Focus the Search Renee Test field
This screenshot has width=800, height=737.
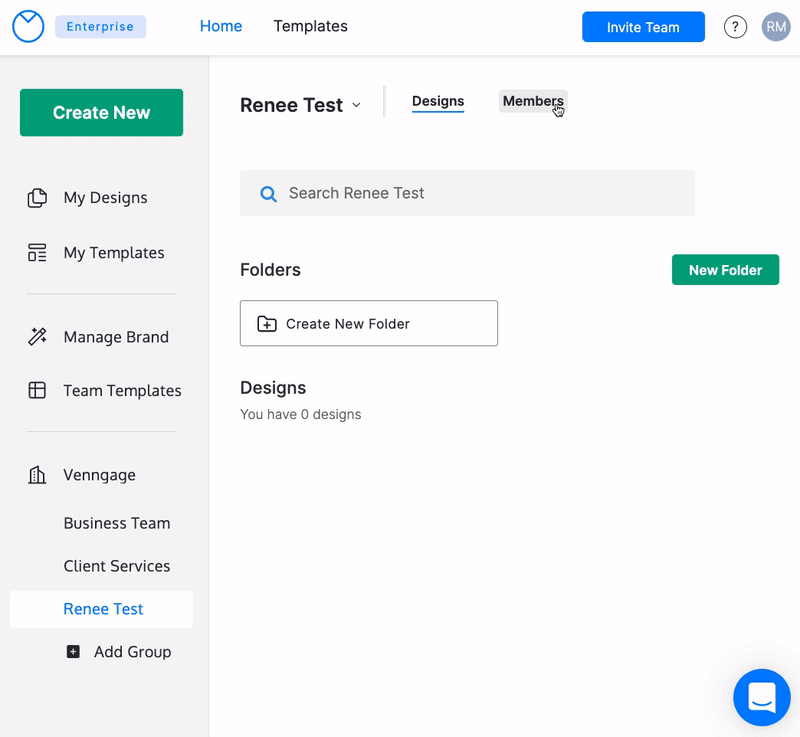(467, 193)
